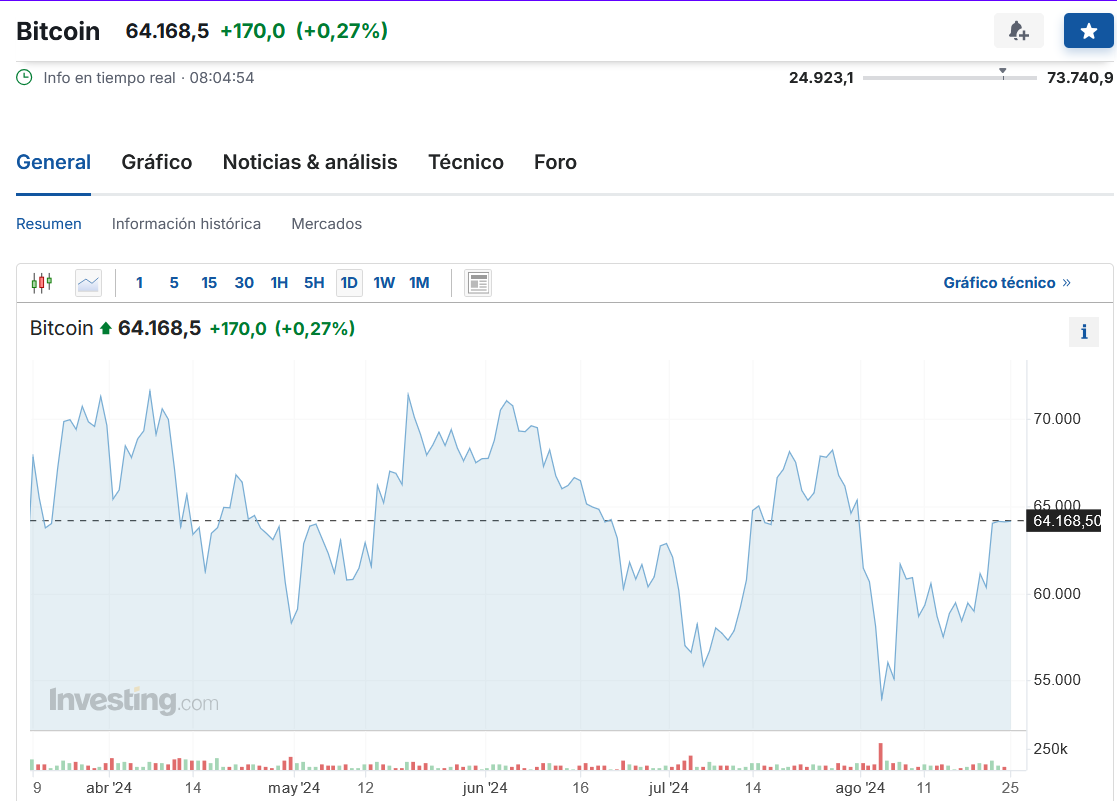Image resolution: width=1117 pixels, height=801 pixels.
Task: Open the news overlay chart icon
Action: (478, 283)
